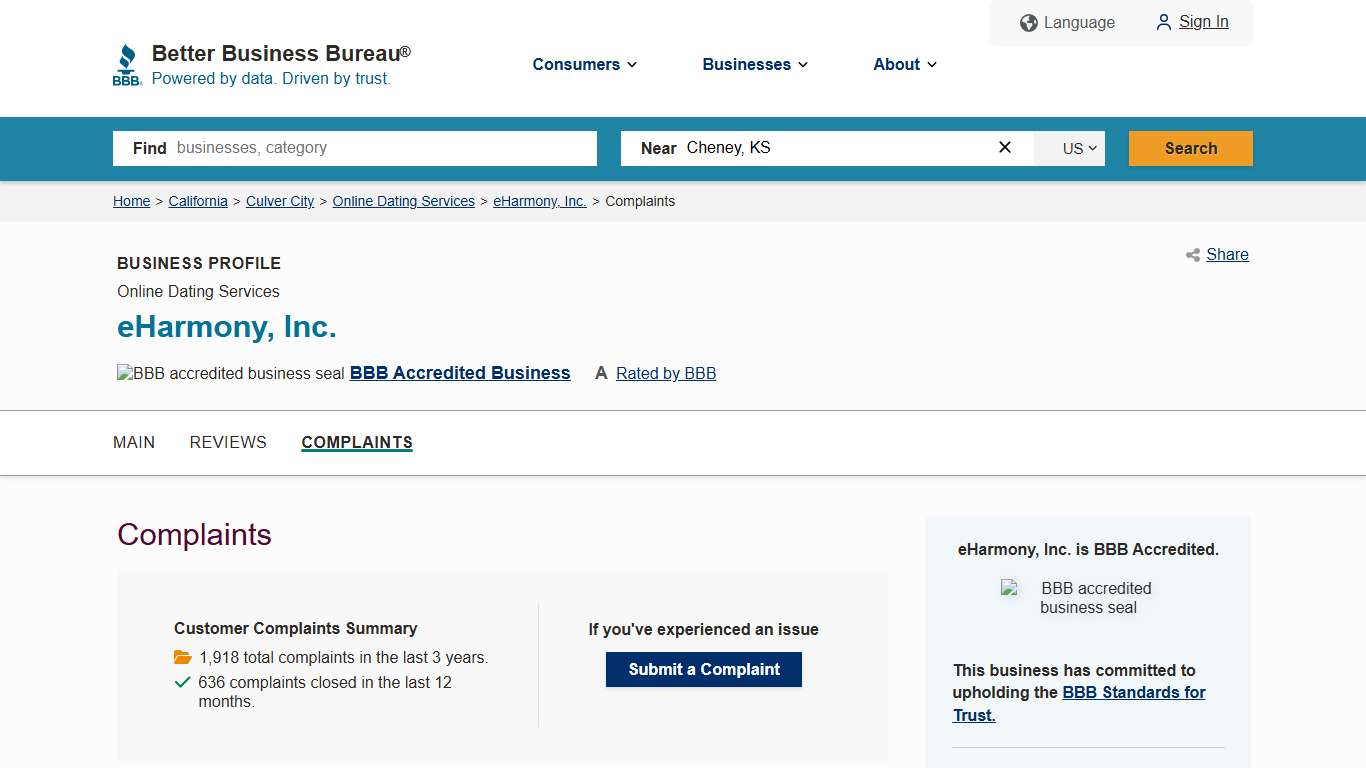Follow the Culver City breadcrumb link
Screen dimensions: 1366x768
pyautogui.click(x=279, y=201)
